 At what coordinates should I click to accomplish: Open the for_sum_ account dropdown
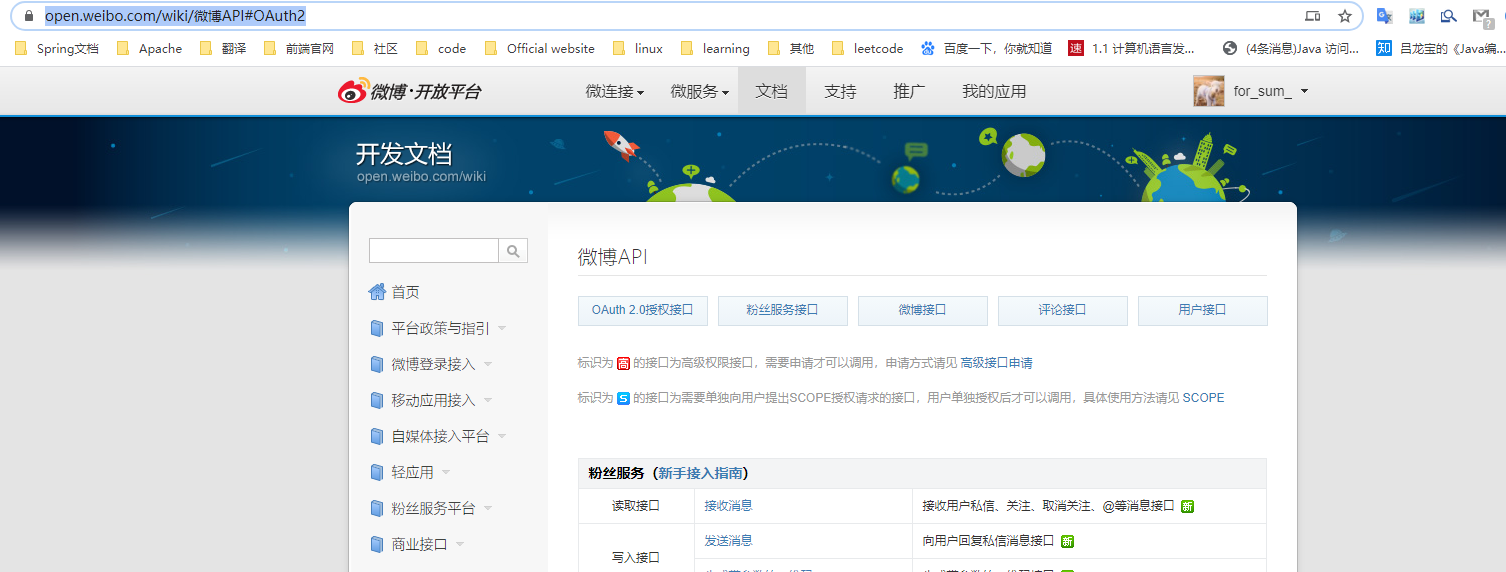pyautogui.click(x=1270, y=91)
